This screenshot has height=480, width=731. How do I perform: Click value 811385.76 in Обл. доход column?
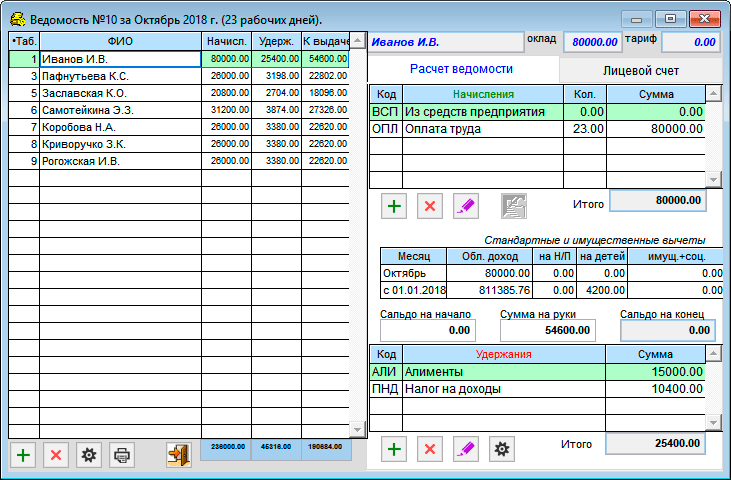[x=505, y=290]
